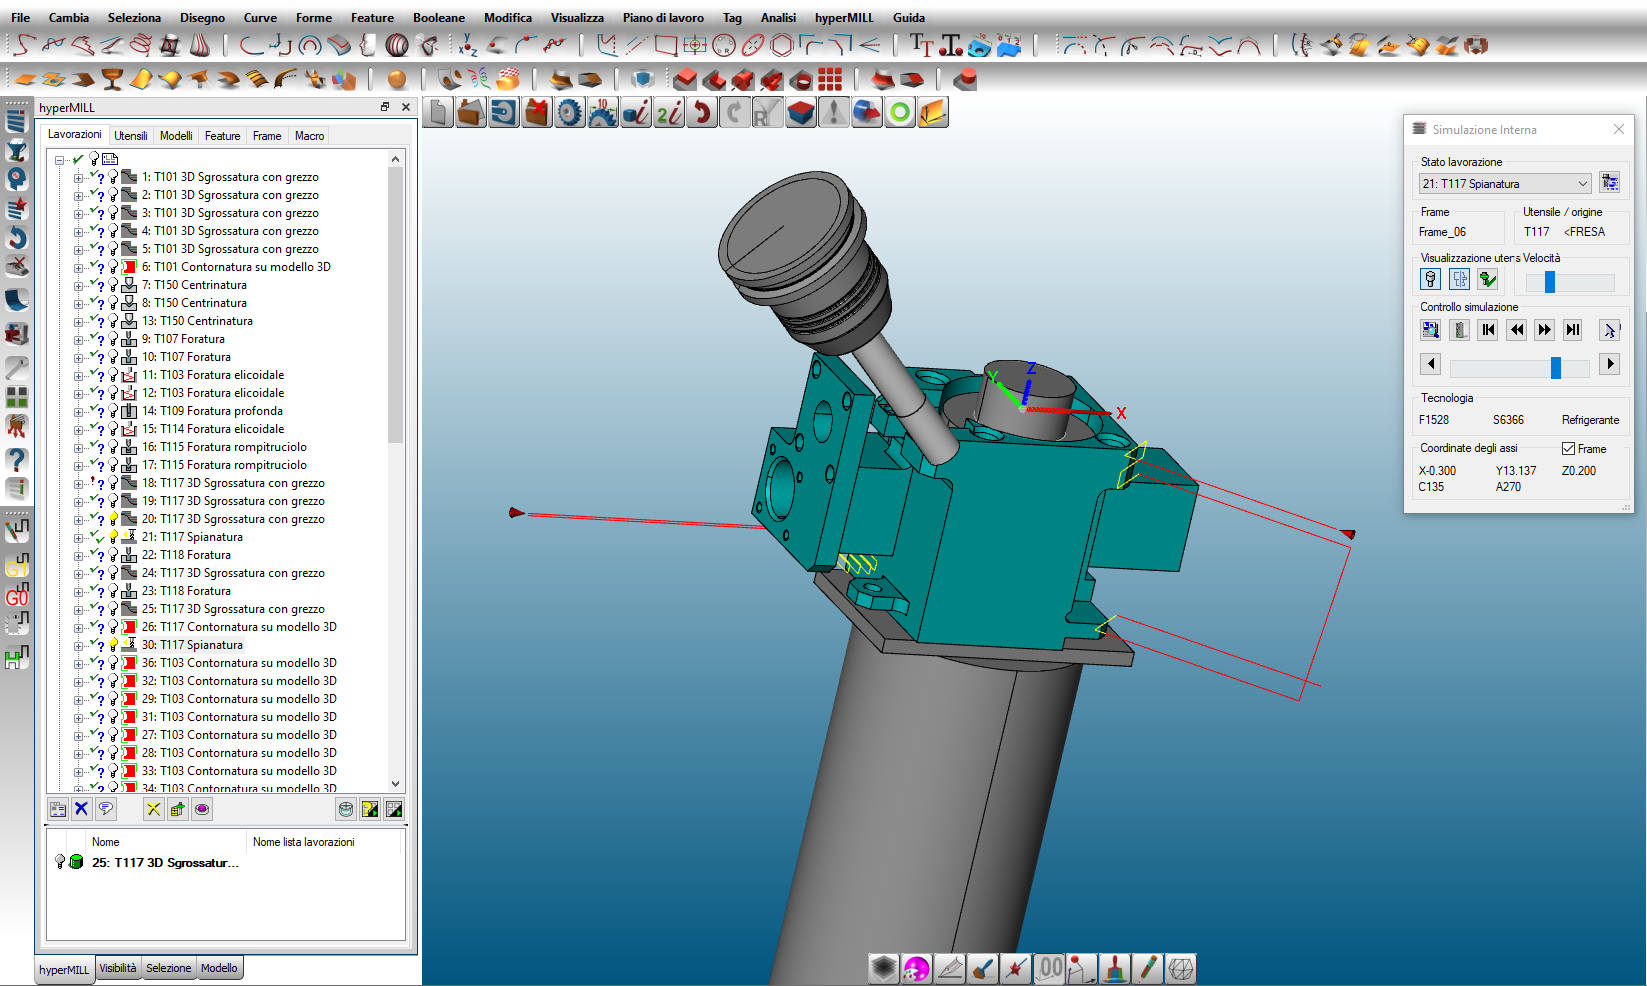Select job 30: T117 Spianatura in list
Image resolution: width=1647 pixels, height=986 pixels.
tap(192, 645)
